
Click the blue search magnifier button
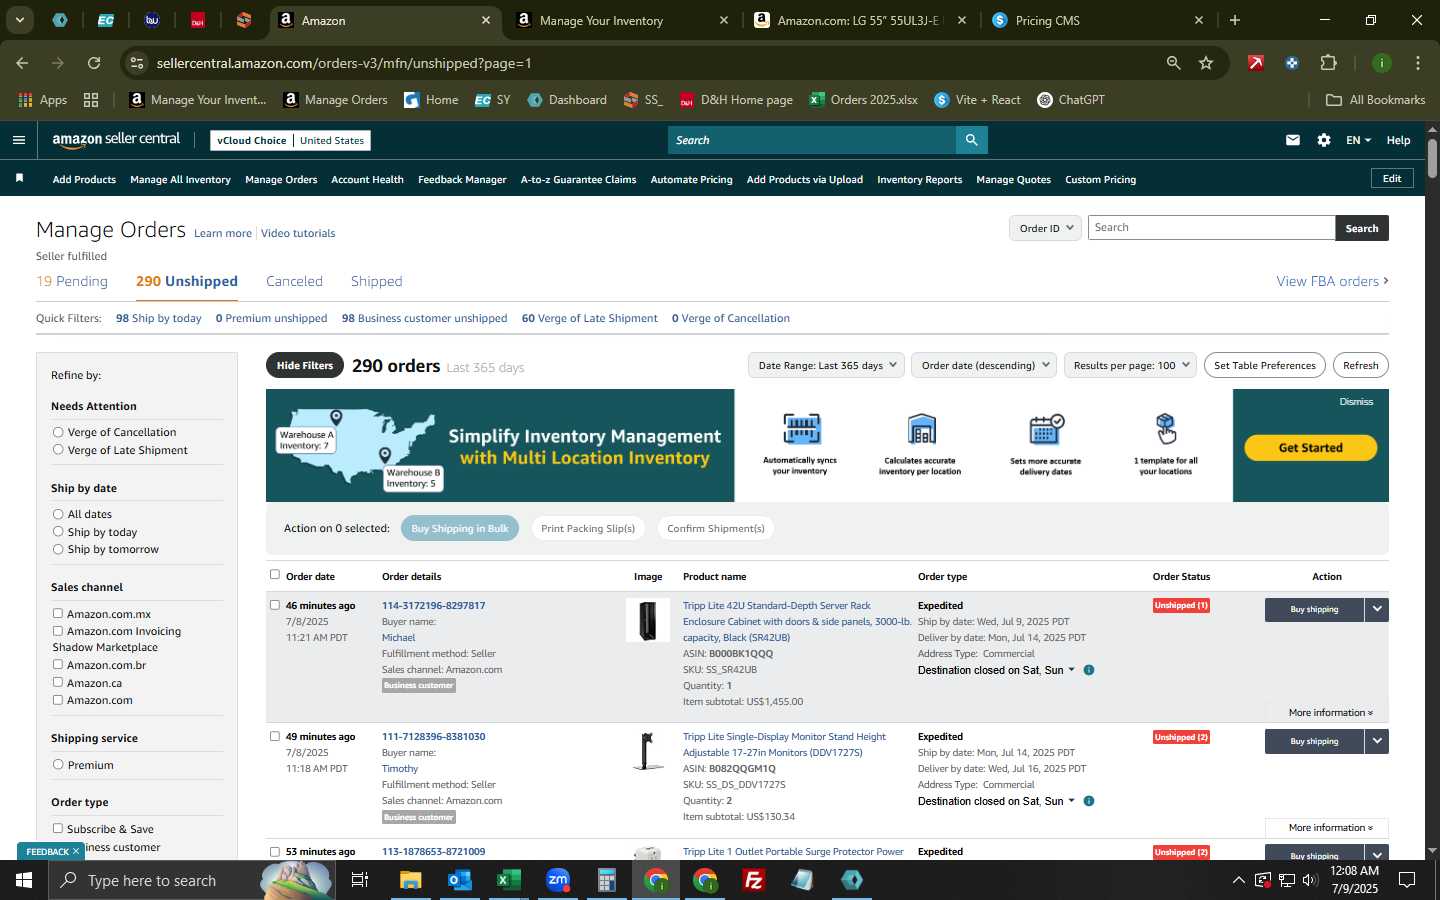971,140
